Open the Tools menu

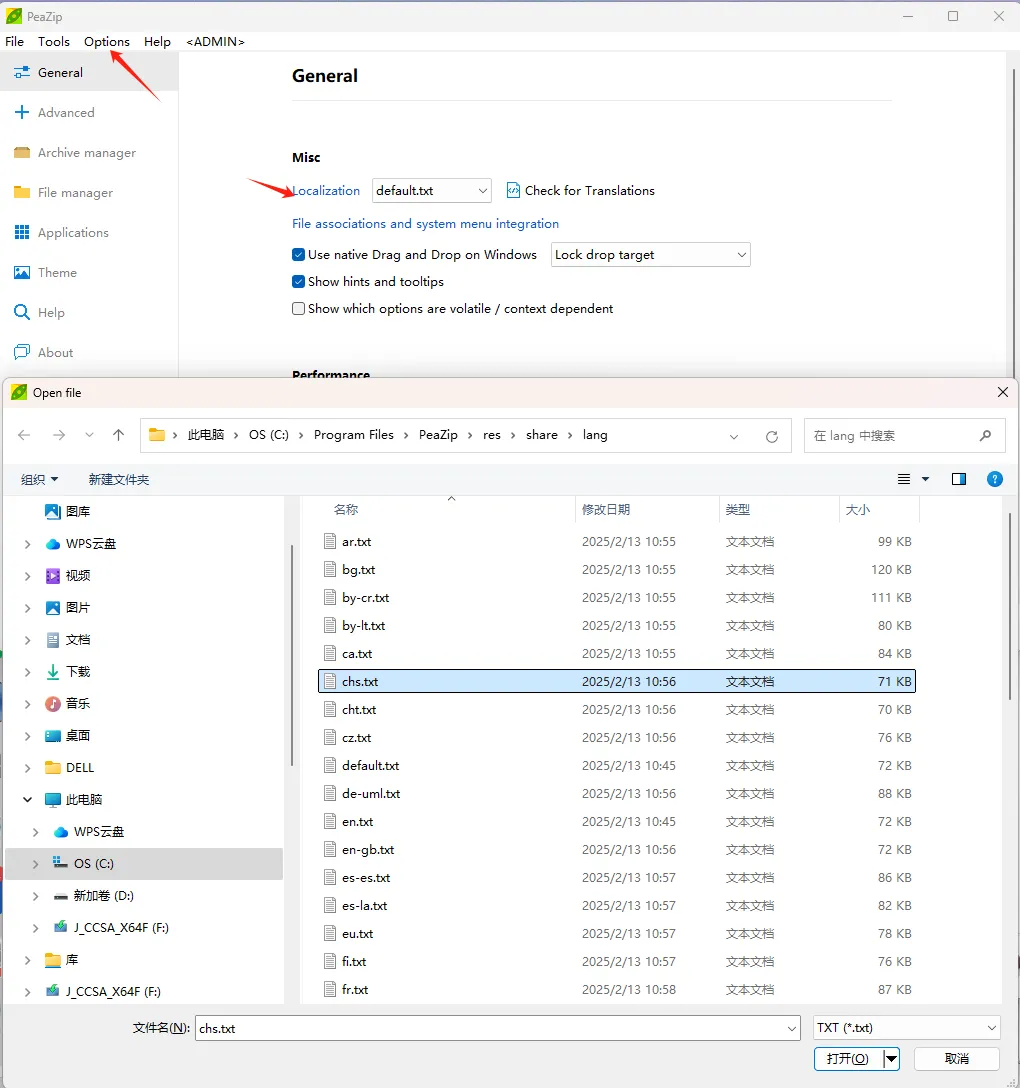(x=53, y=42)
